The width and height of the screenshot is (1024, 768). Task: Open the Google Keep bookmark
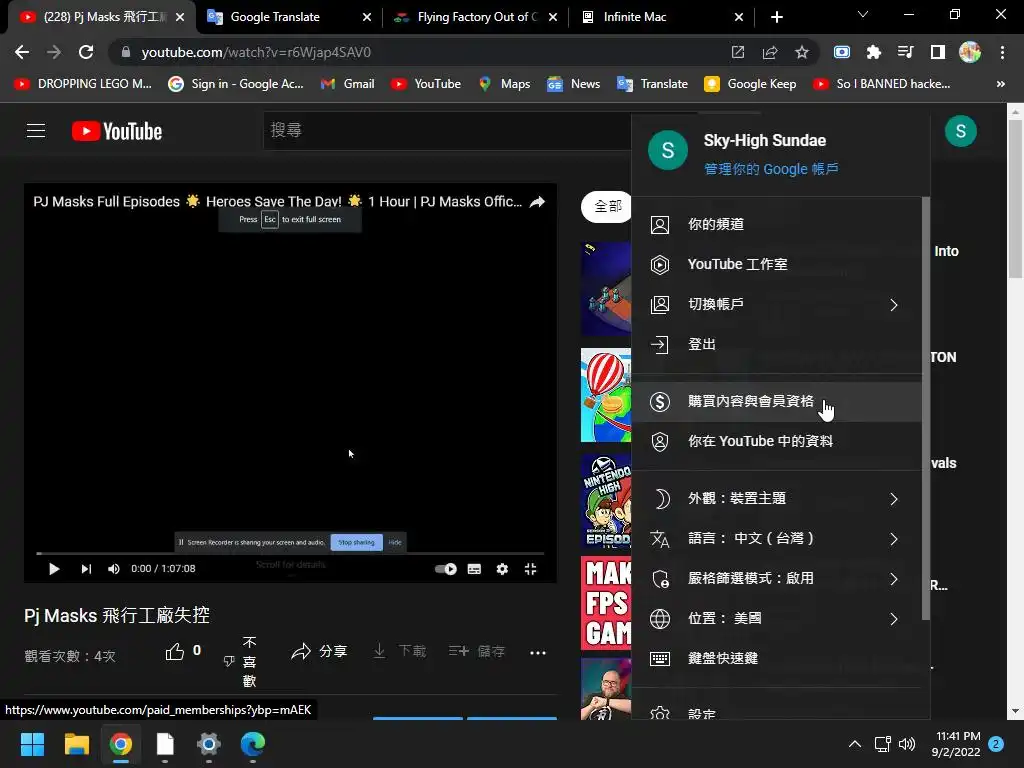coord(750,84)
